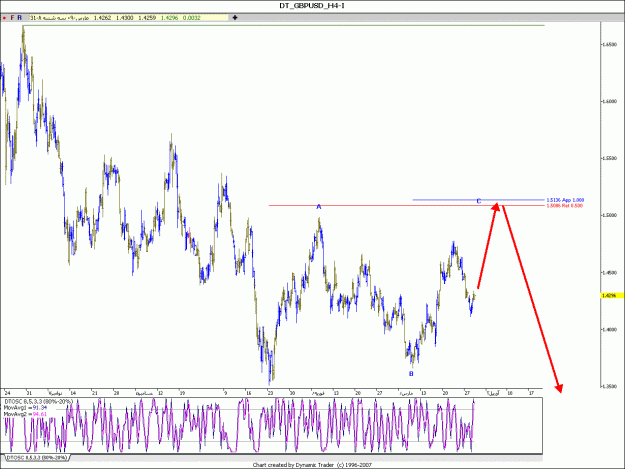Click the 1.6000 price axis label
The height and width of the screenshot is (469, 625).
click(609, 101)
